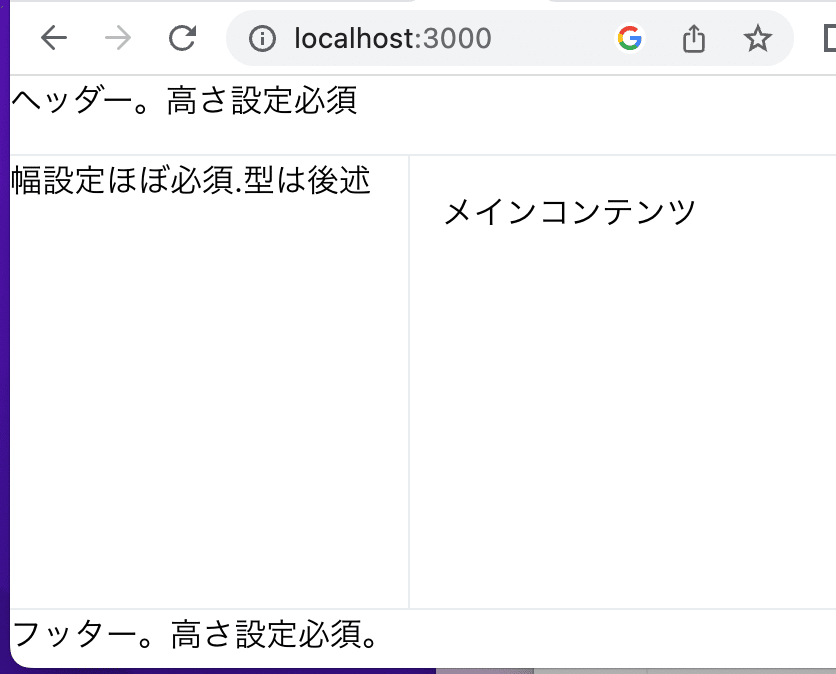The width and height of the screenshot is (836, 674).
Task: Select sidebar text 幅設定ほぼ必須.型は後述
Action: [191, 180]
